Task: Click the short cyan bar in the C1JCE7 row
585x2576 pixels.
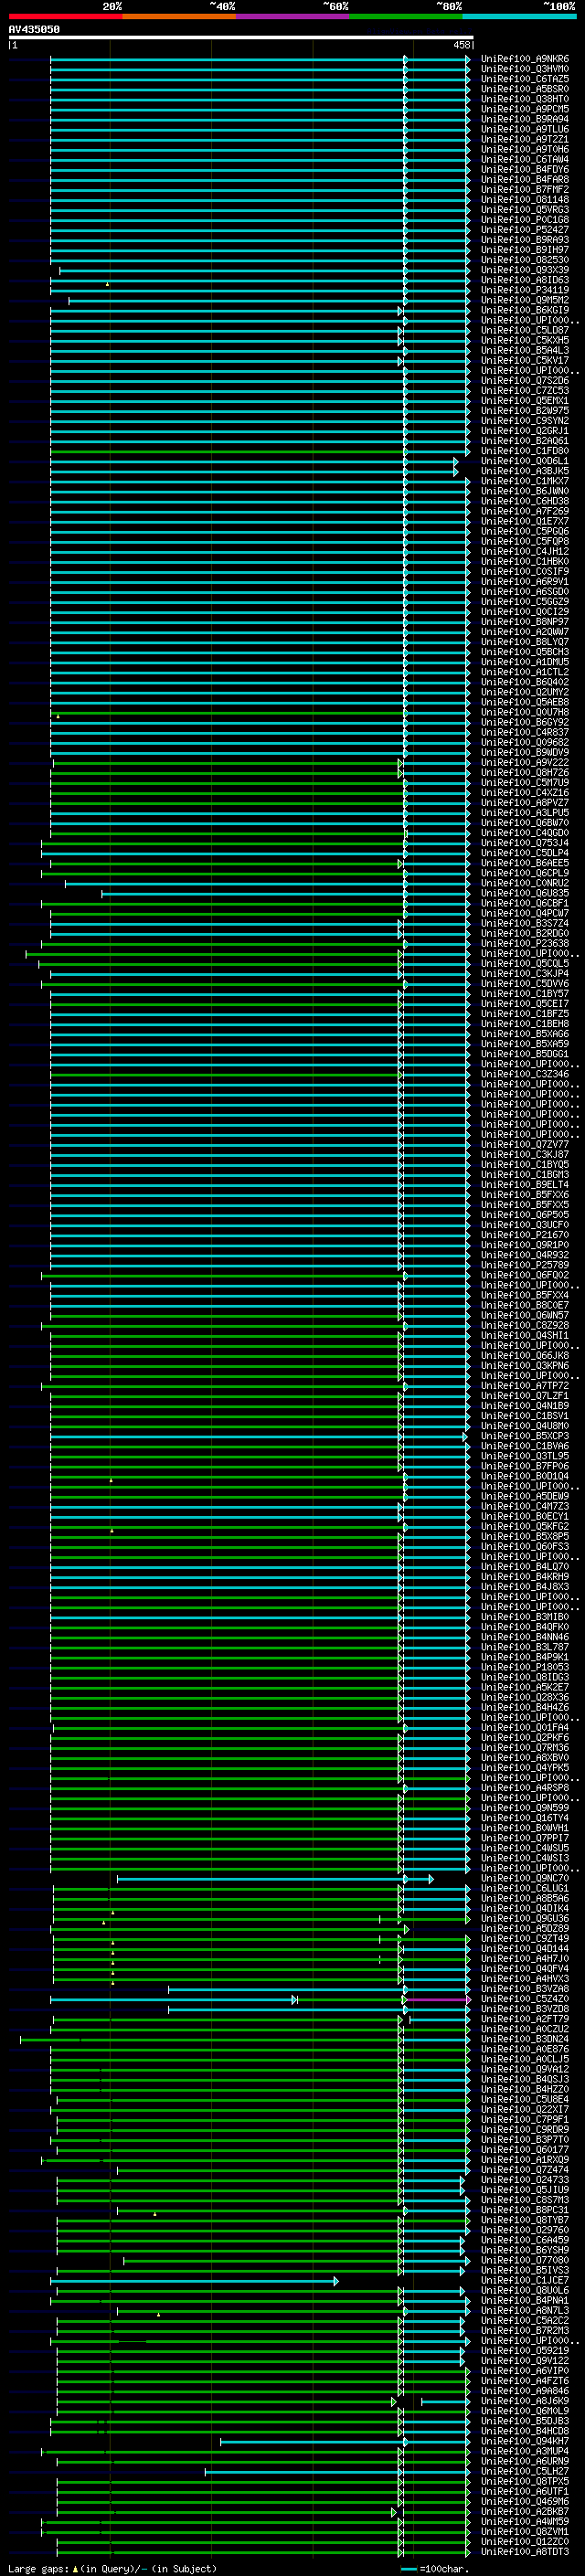Action: [195, 2281]
